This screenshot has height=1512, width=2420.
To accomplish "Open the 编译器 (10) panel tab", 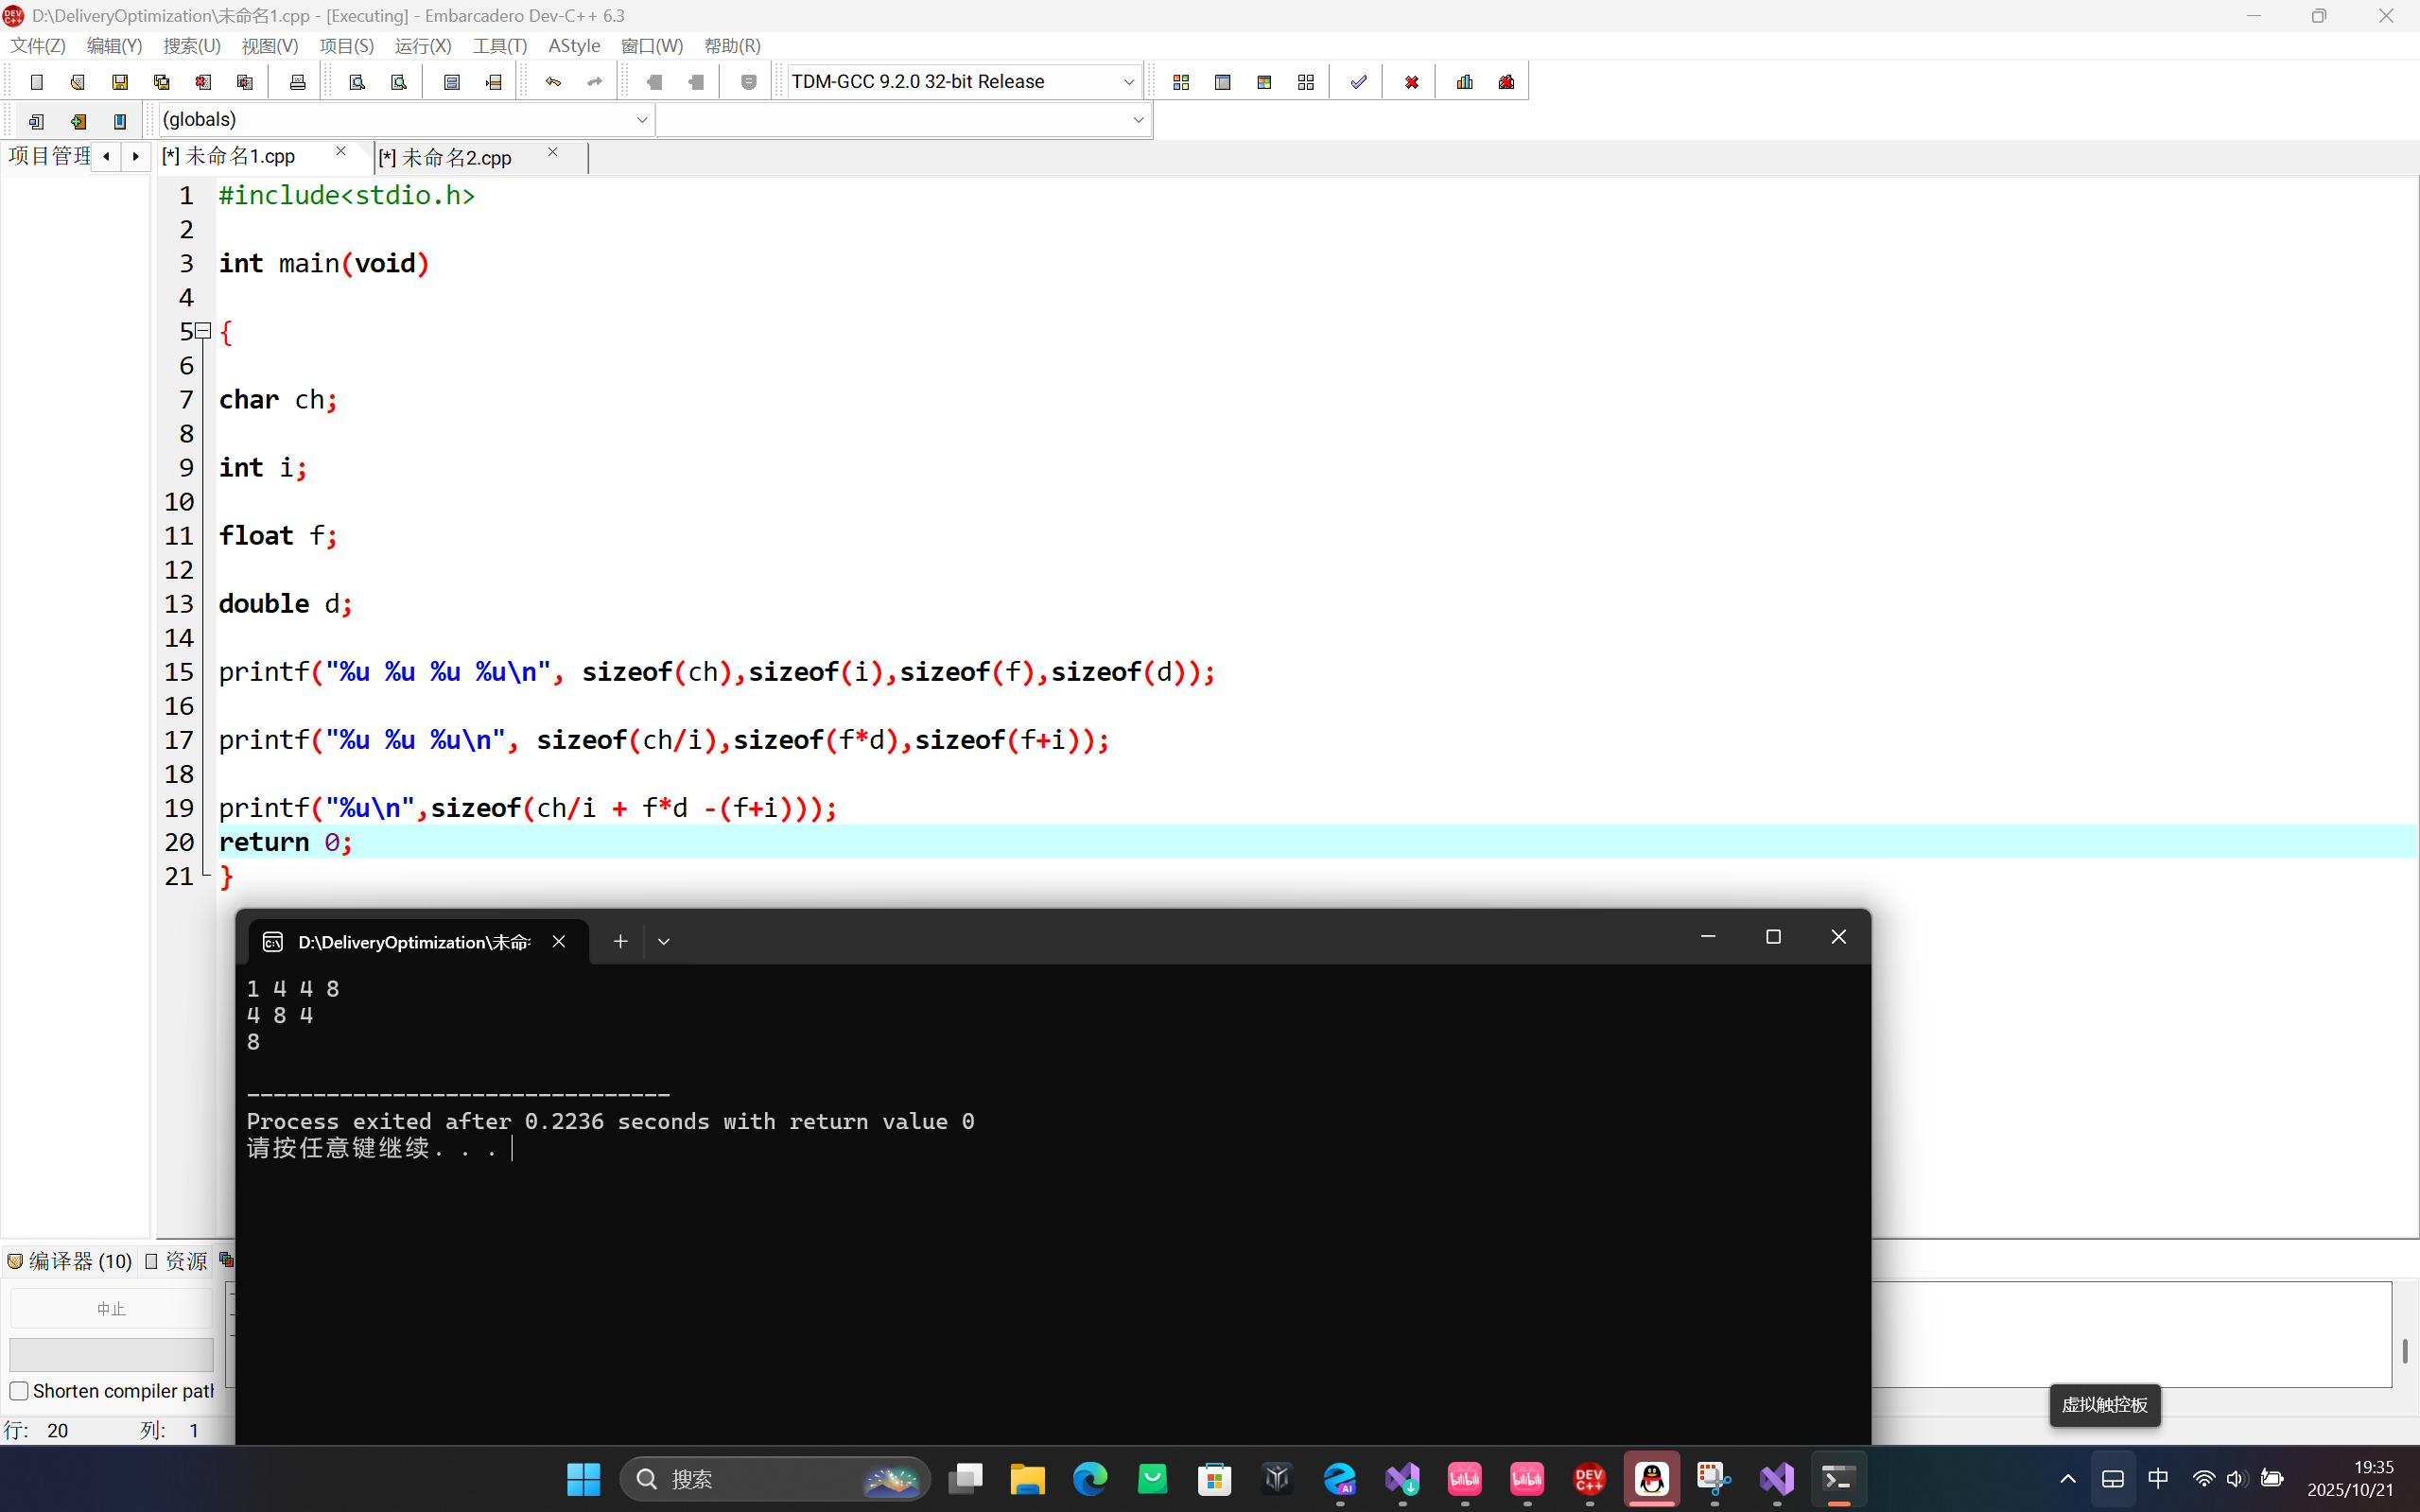I will tap(70, 1261).
